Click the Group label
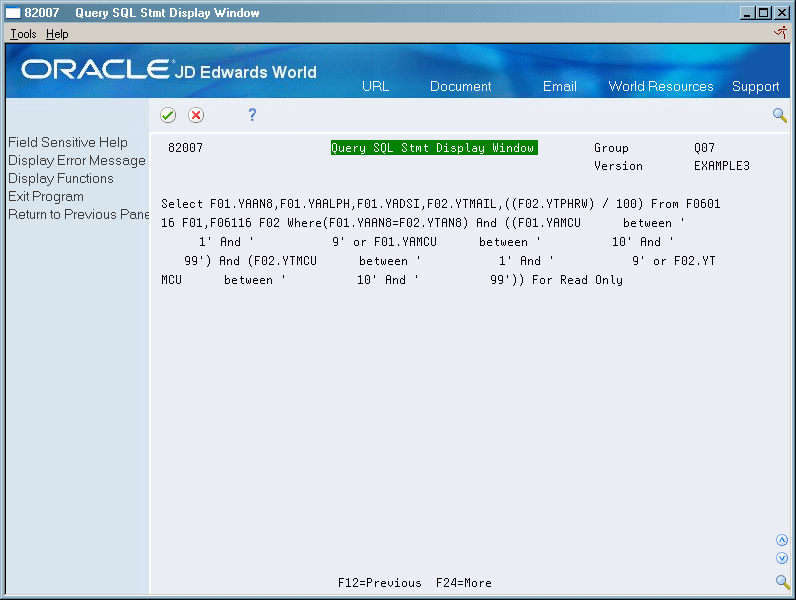The image size is (796, 600). tap(611, 148)
